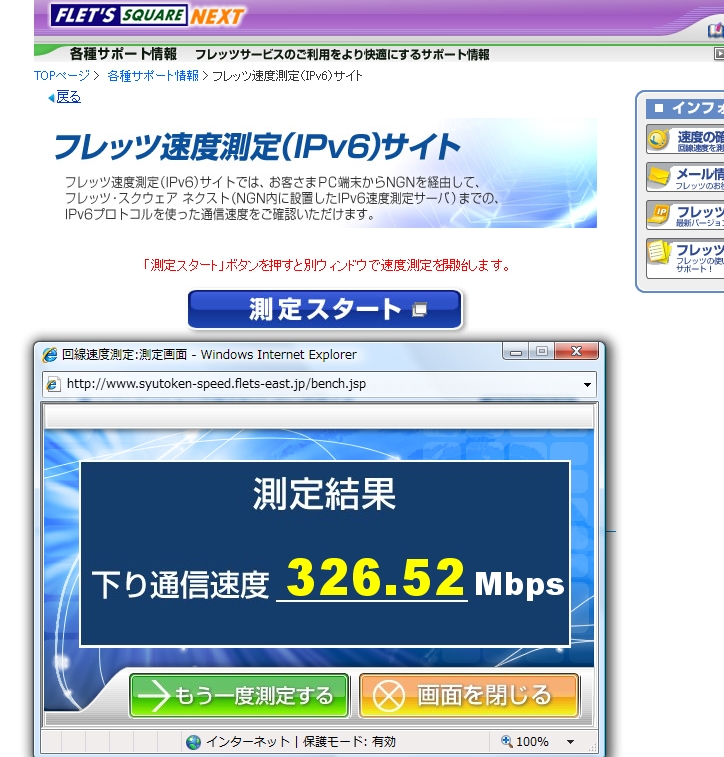Click もう一度測定する green button
The height and width of the screenshot is (757, 724).
point(239,696)
